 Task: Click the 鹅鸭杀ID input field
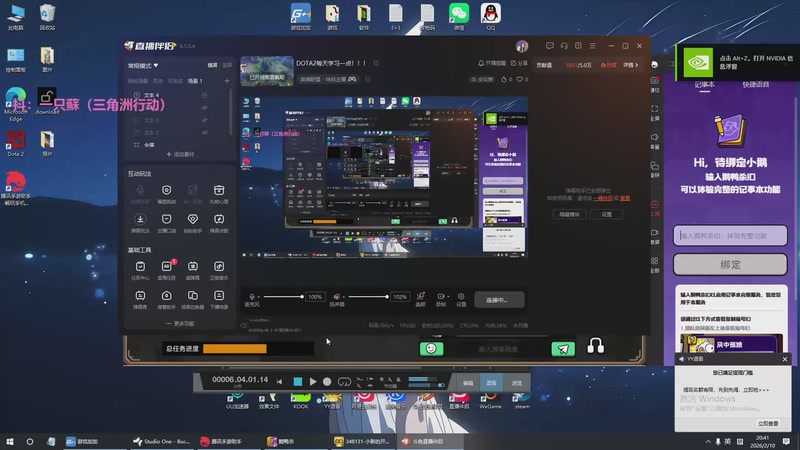[730, 236]
